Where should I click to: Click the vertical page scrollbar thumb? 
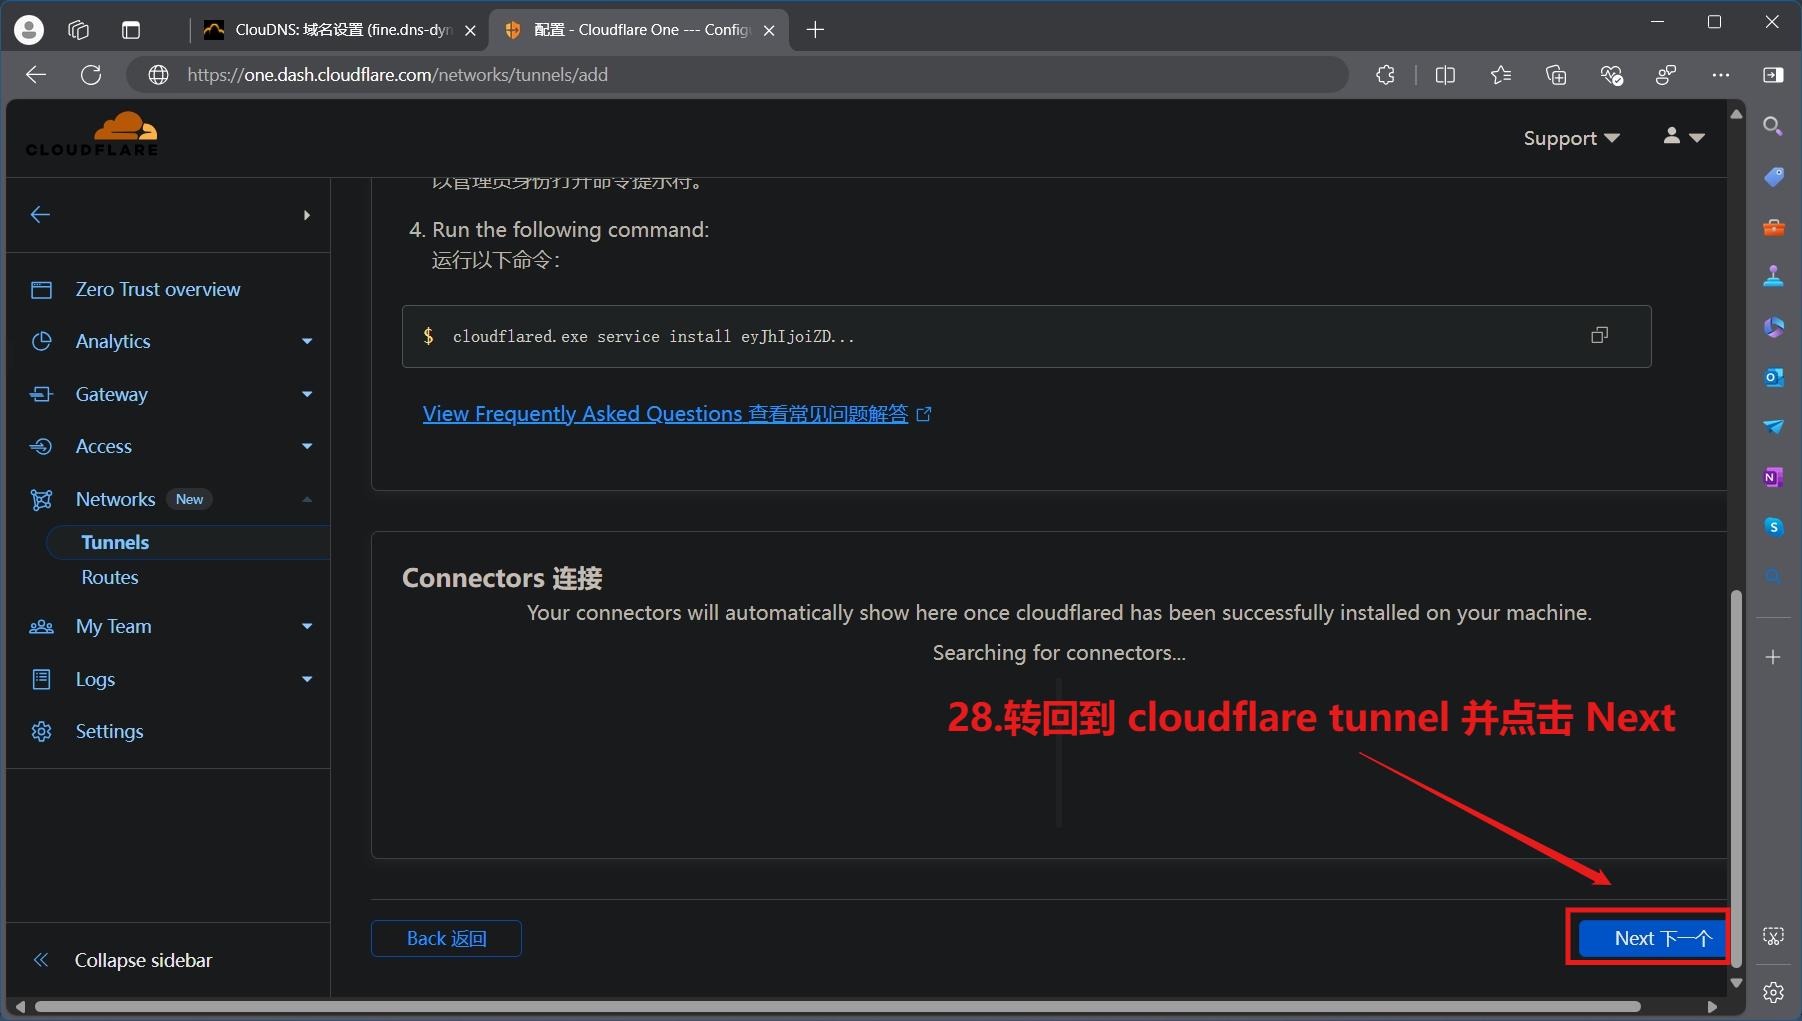(1736, 780)
